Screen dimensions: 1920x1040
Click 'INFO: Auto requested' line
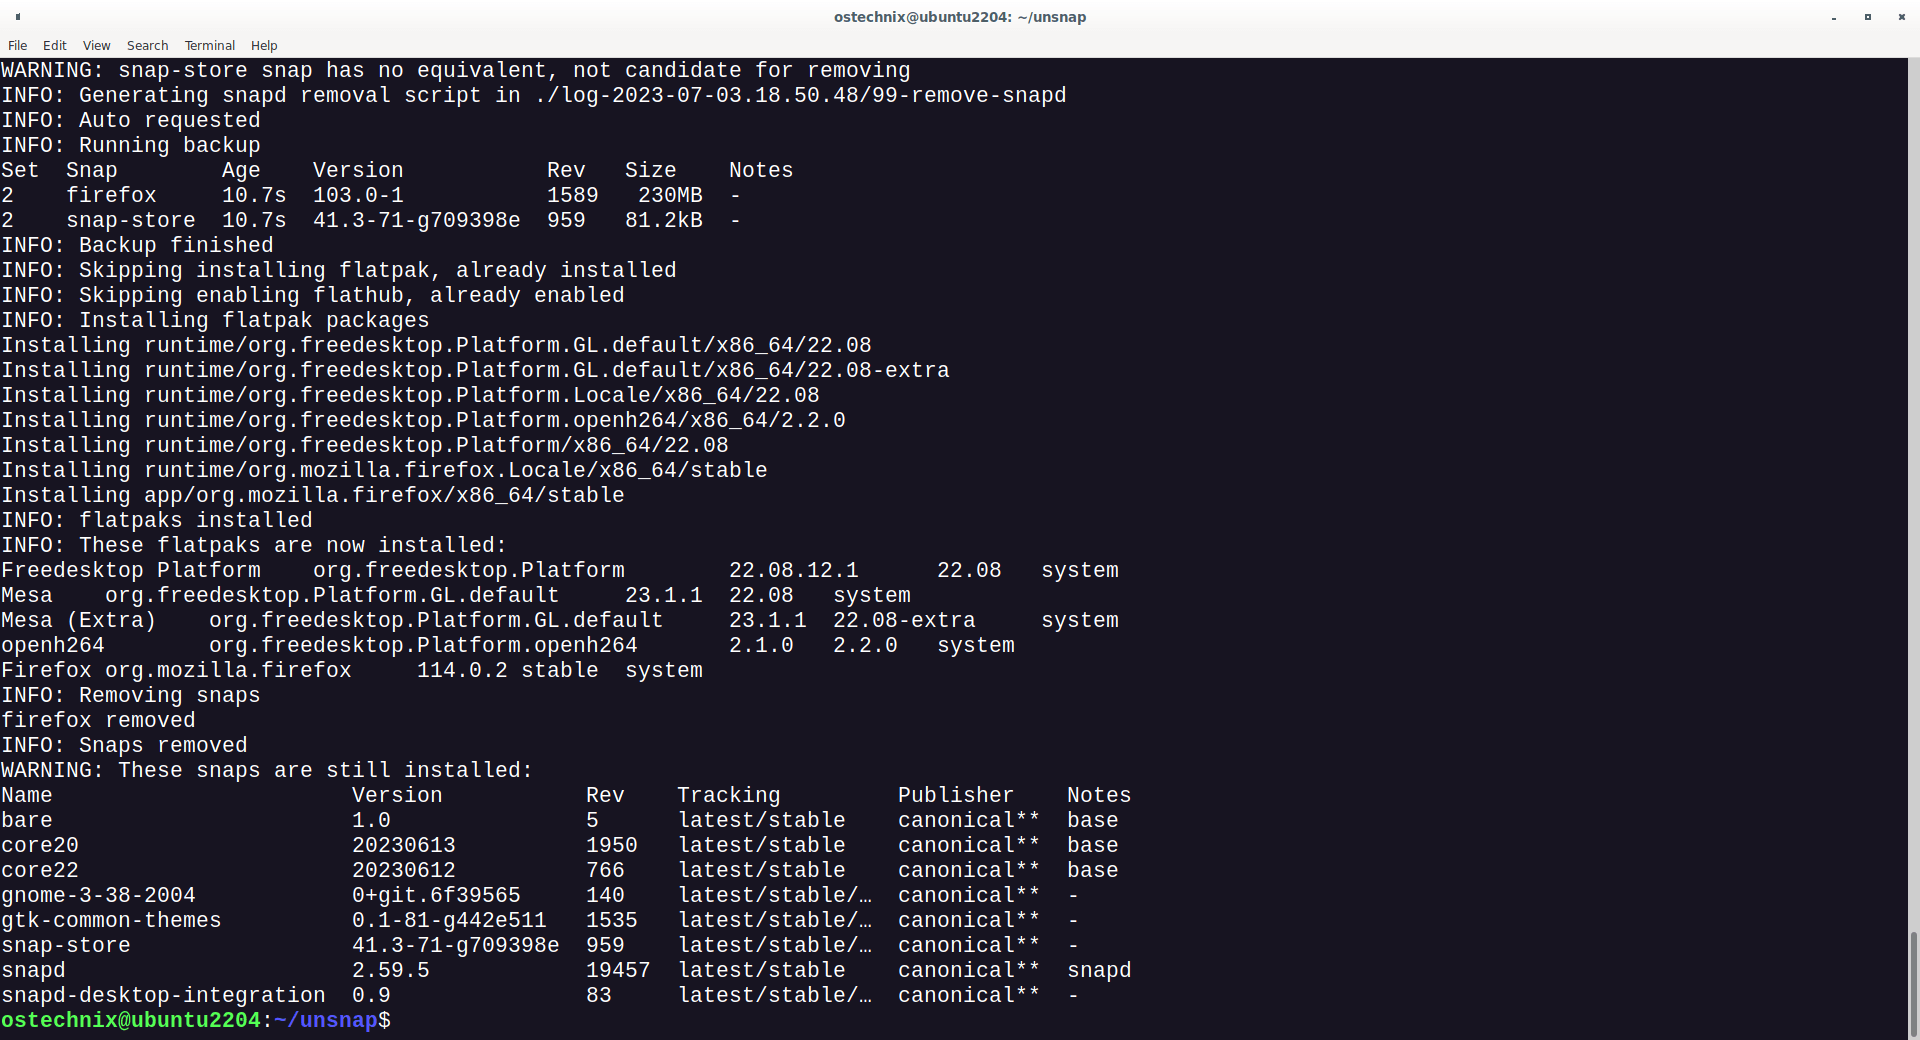pyautogui.click(x=131, y=120)
